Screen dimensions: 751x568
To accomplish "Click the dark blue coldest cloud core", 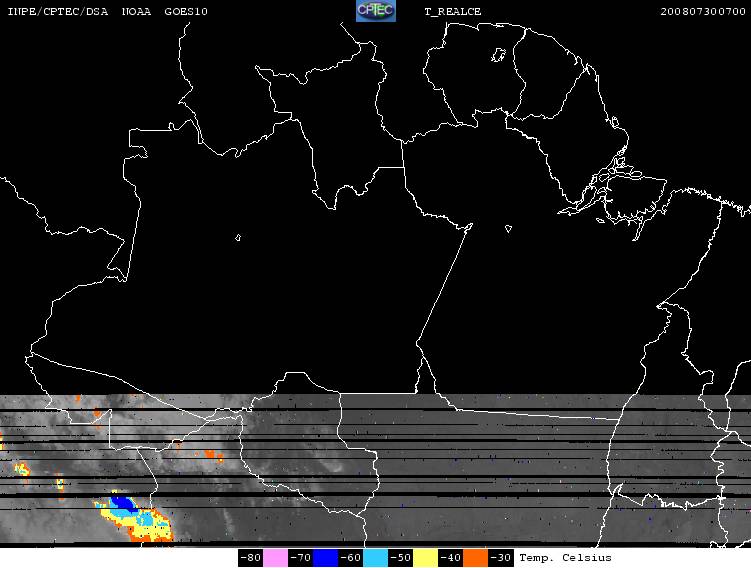I will point(122,503).
